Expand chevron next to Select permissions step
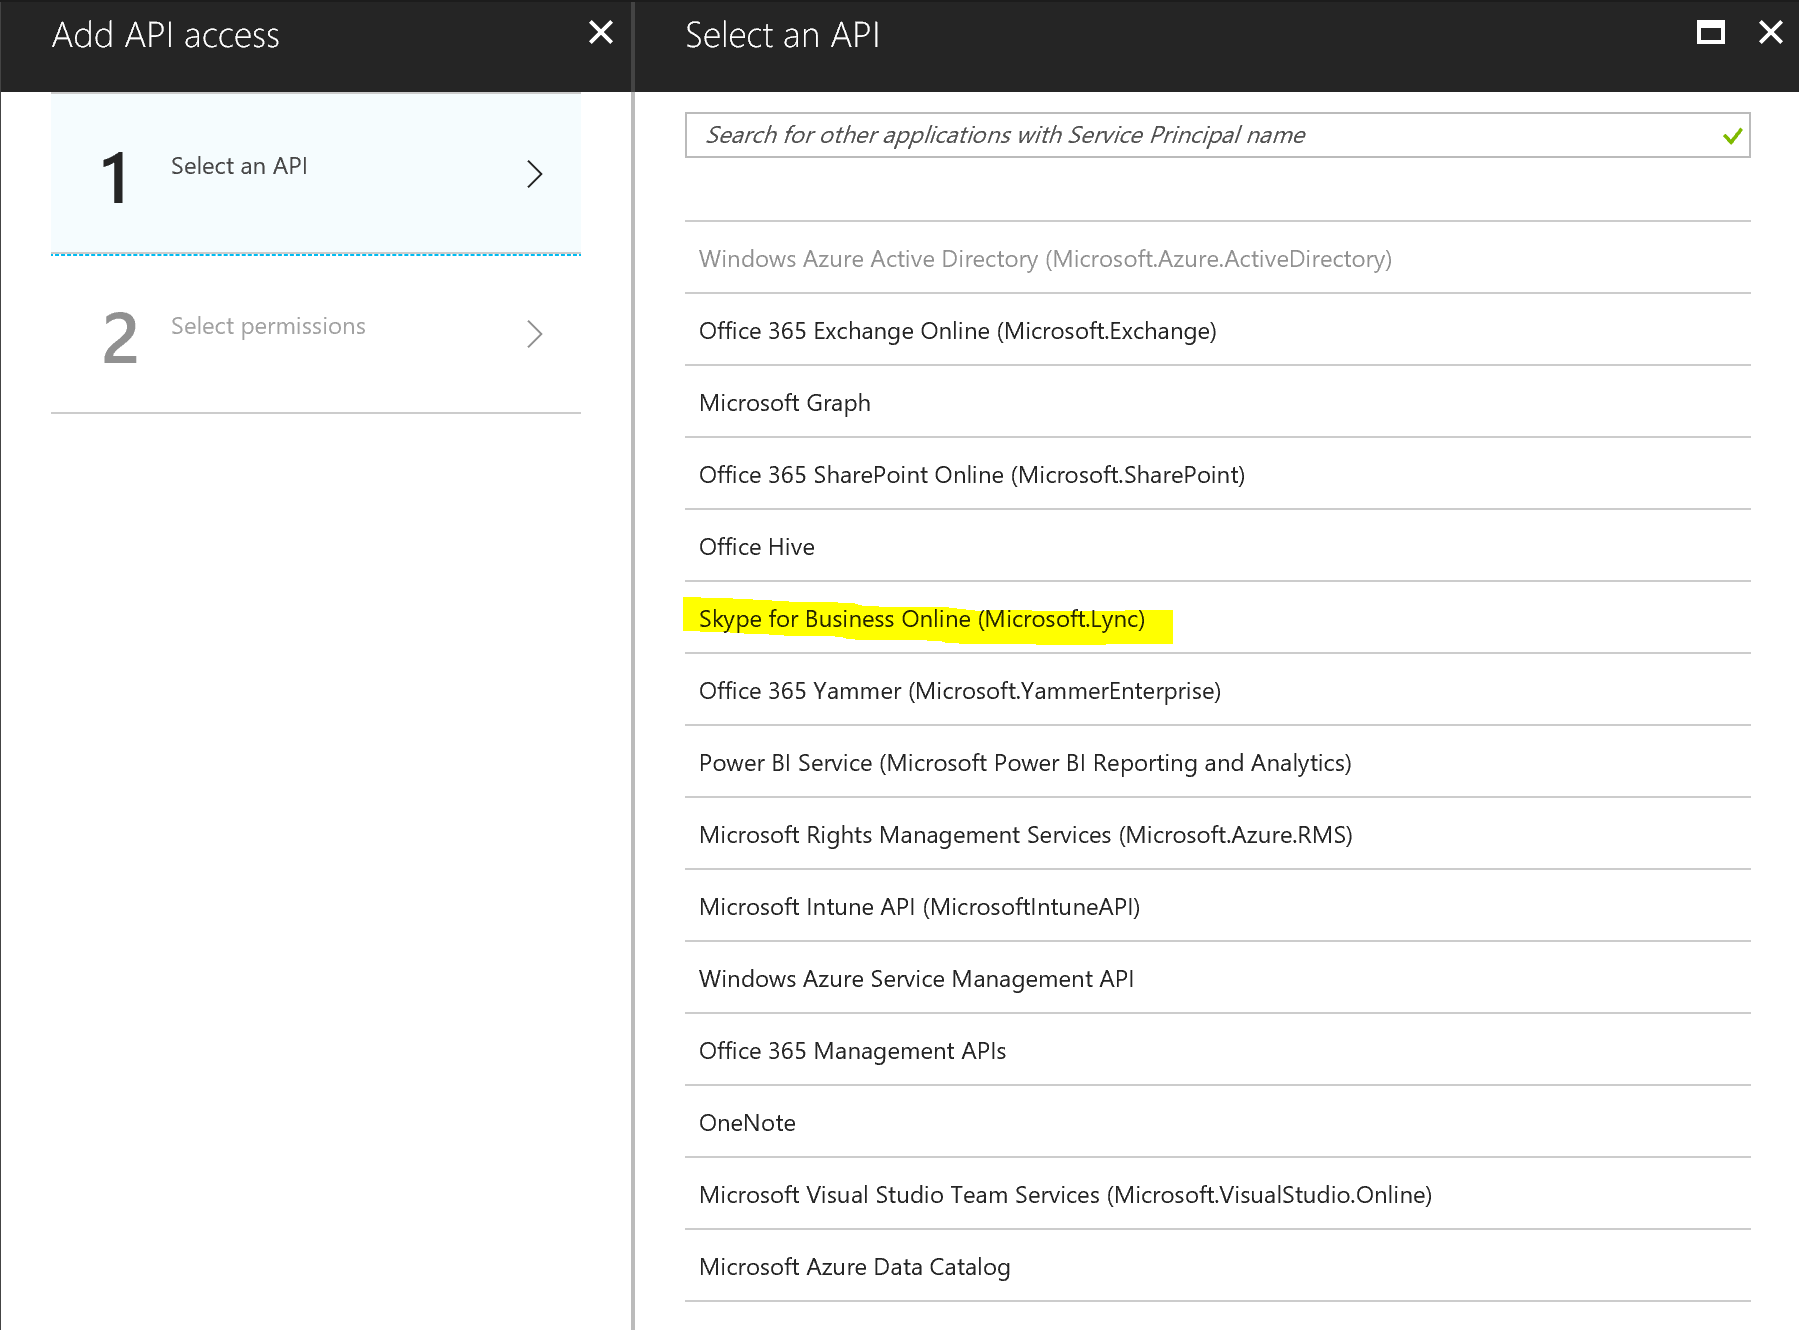This screenshot has height=1330, width=1799. click(535, 334)
